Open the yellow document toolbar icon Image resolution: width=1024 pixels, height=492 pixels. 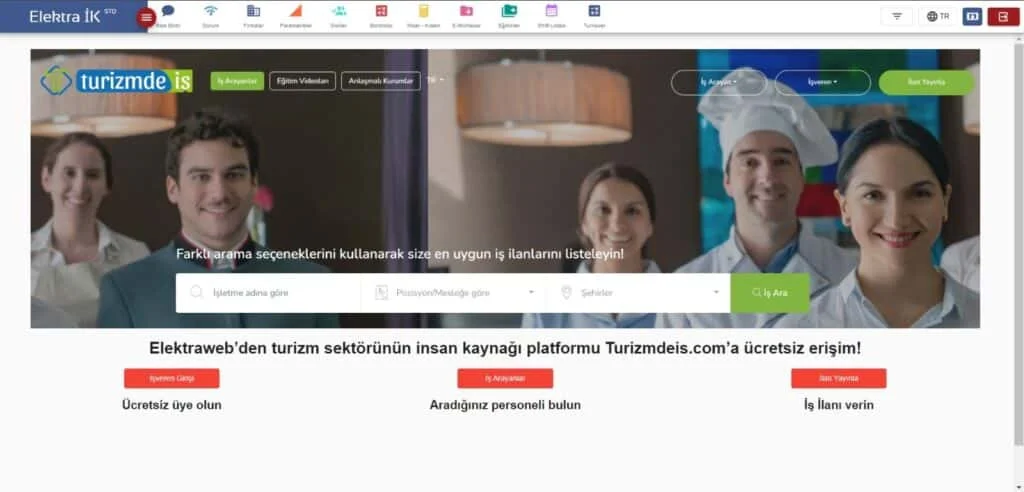pos(424,11)
